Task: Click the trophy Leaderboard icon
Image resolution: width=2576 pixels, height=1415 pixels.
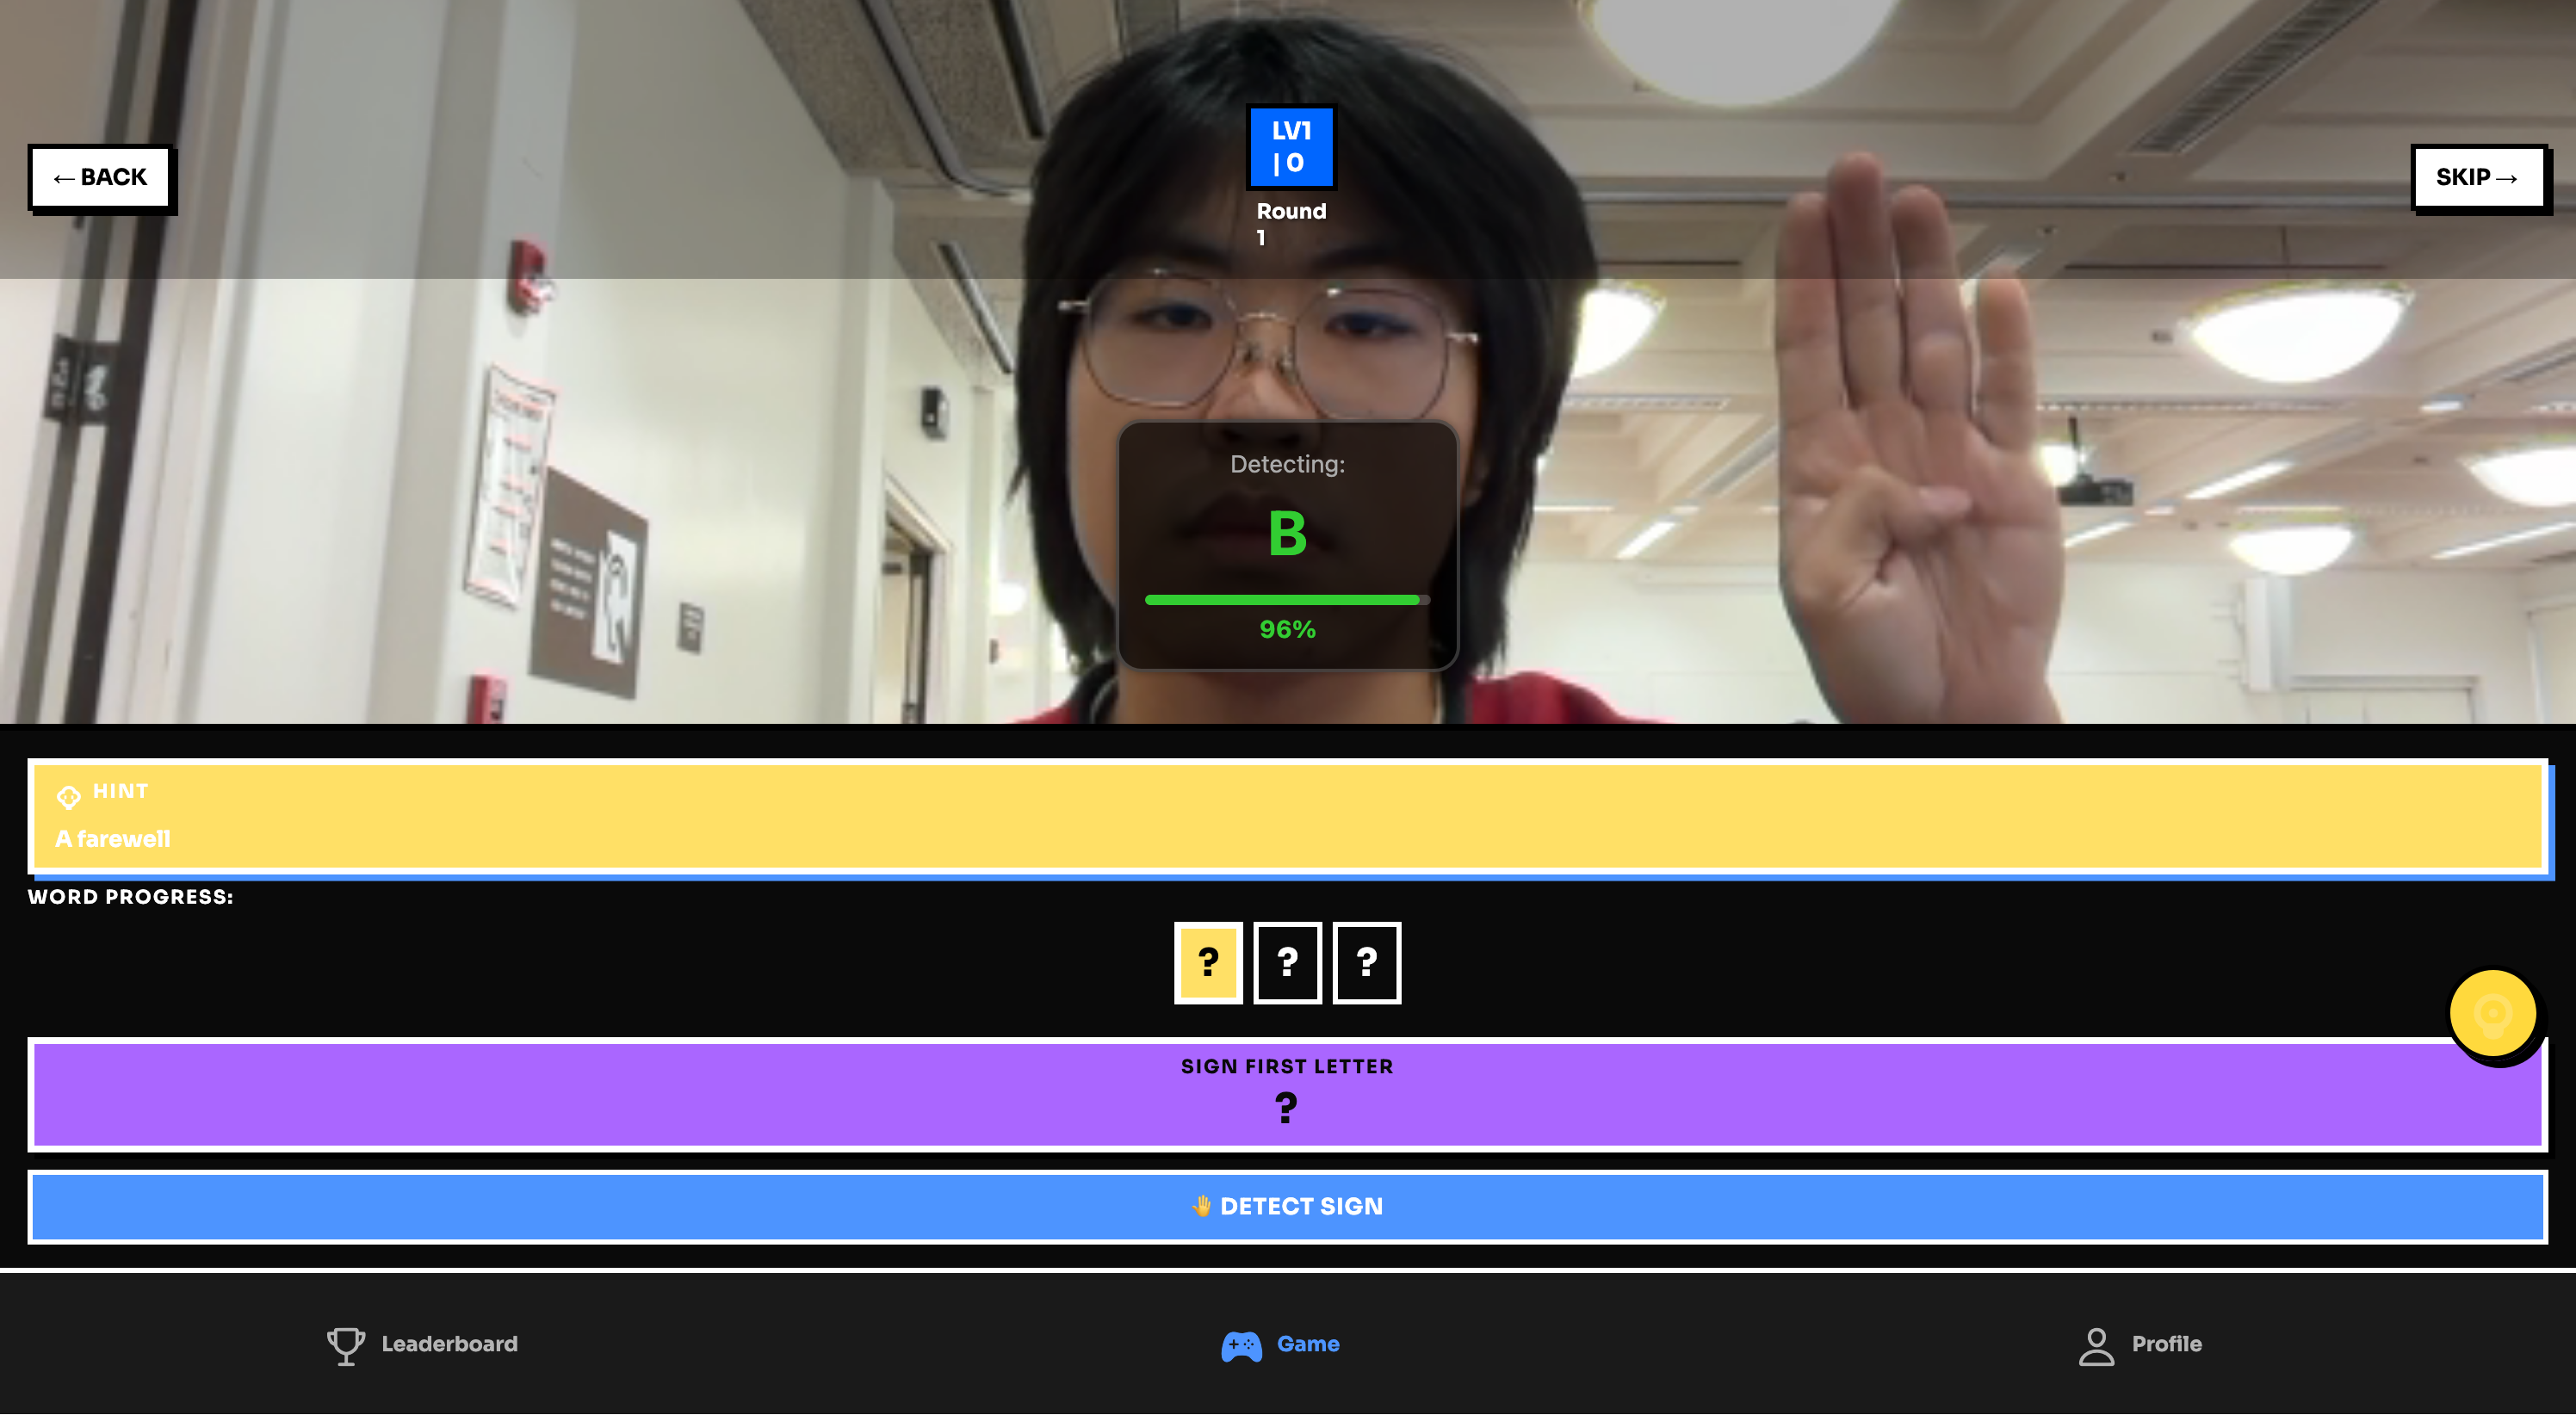Action: point(346,1345)
